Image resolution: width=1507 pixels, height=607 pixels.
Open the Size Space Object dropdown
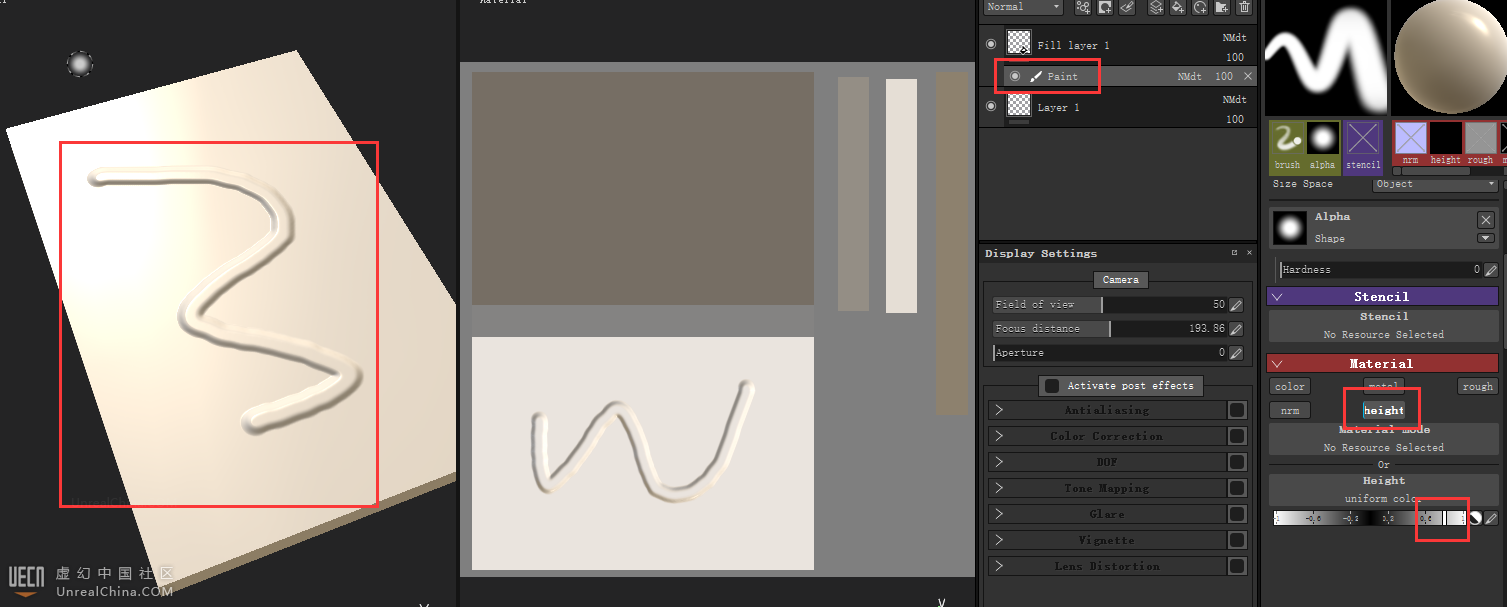(1436, 184)
